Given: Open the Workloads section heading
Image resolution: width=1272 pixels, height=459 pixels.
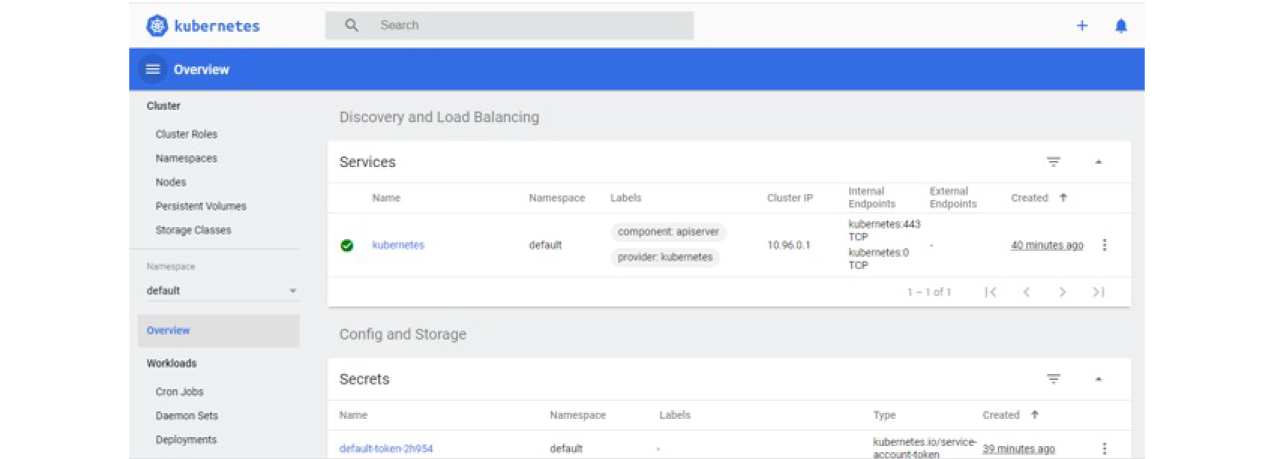Looking at the screenshot, I should [172, 364].
